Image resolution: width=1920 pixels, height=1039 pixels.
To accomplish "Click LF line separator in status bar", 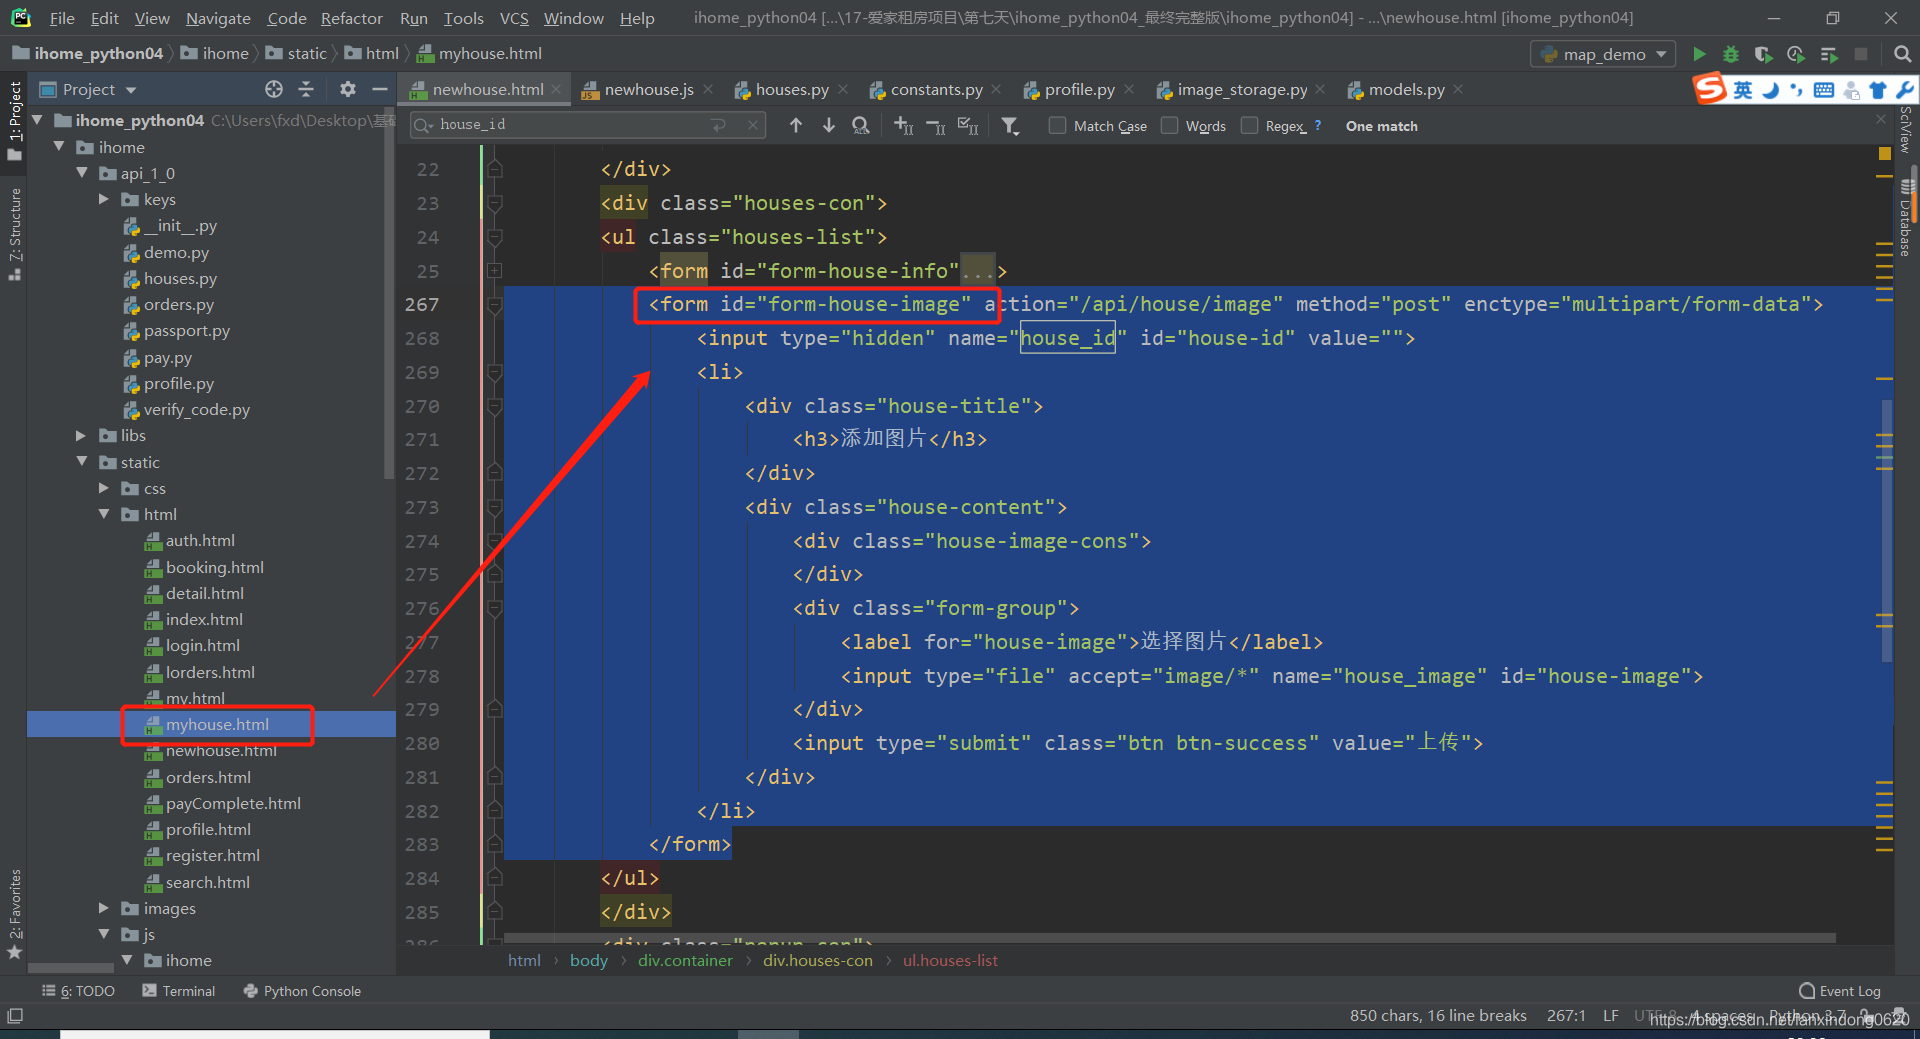I will tap(1611, 1015).
